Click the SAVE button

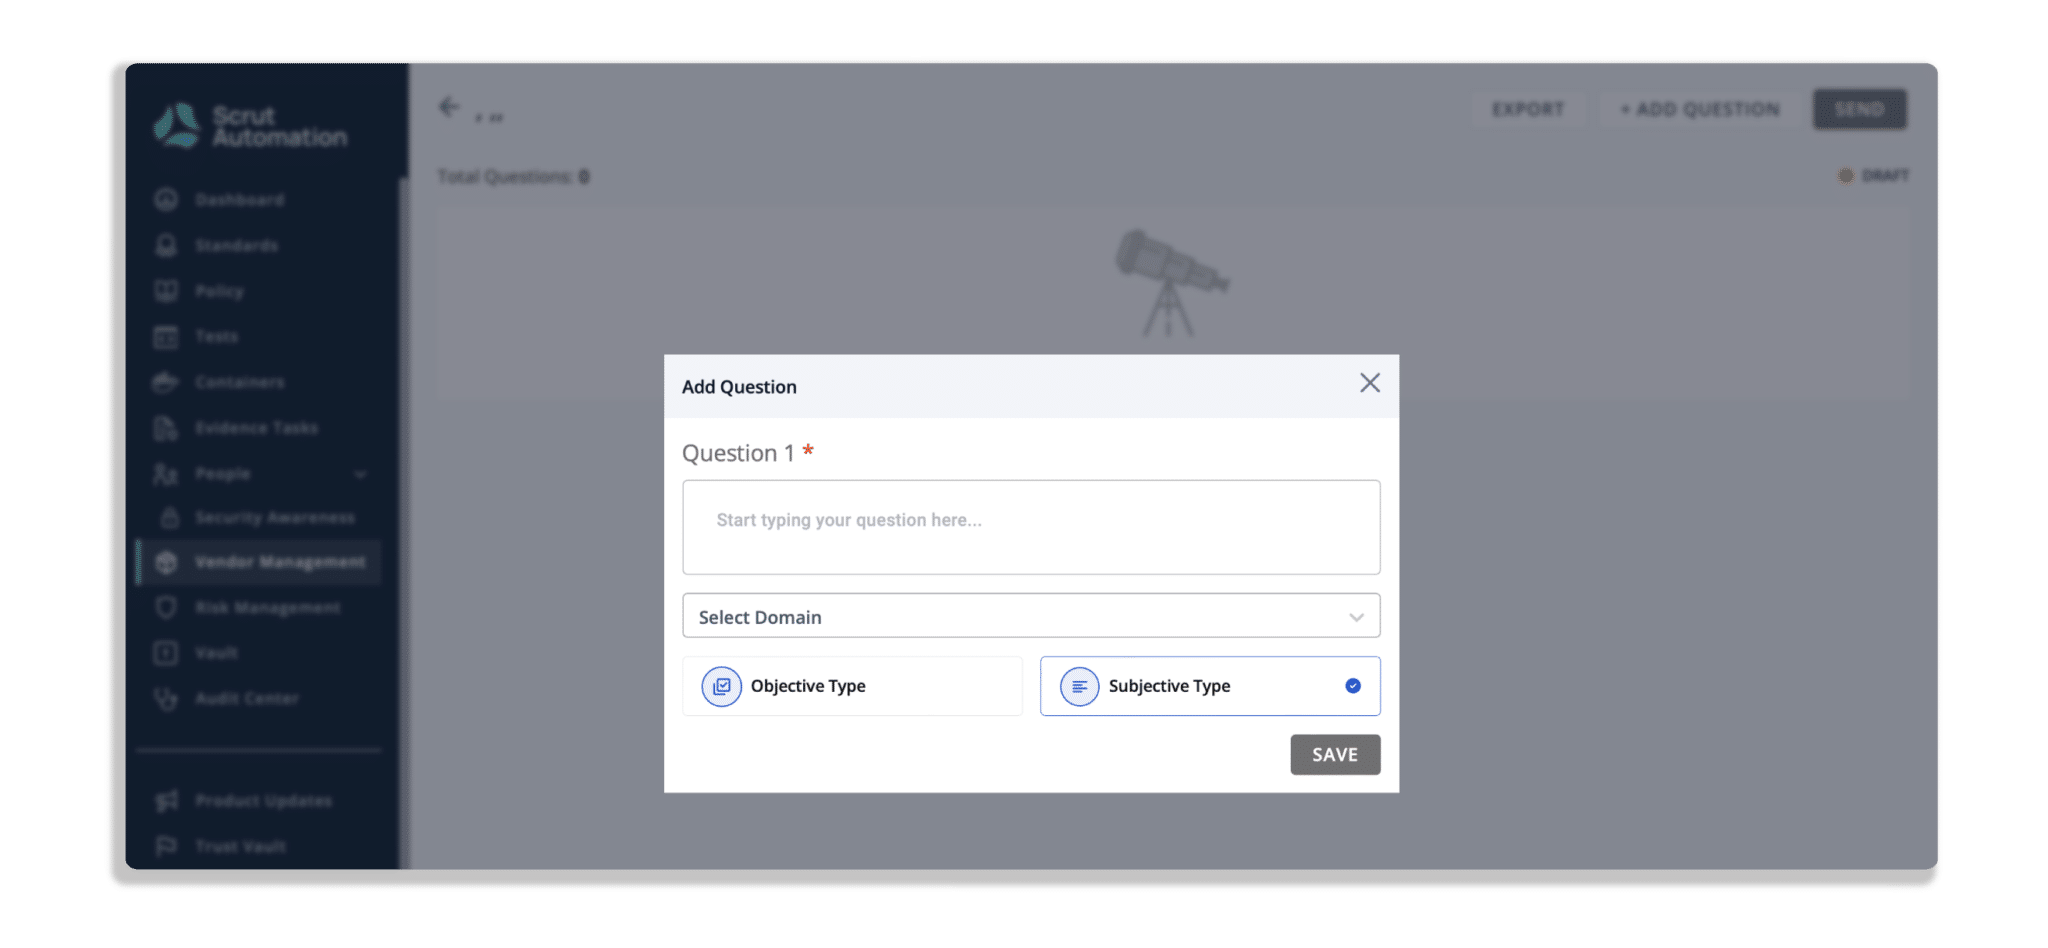[1335, 755]
